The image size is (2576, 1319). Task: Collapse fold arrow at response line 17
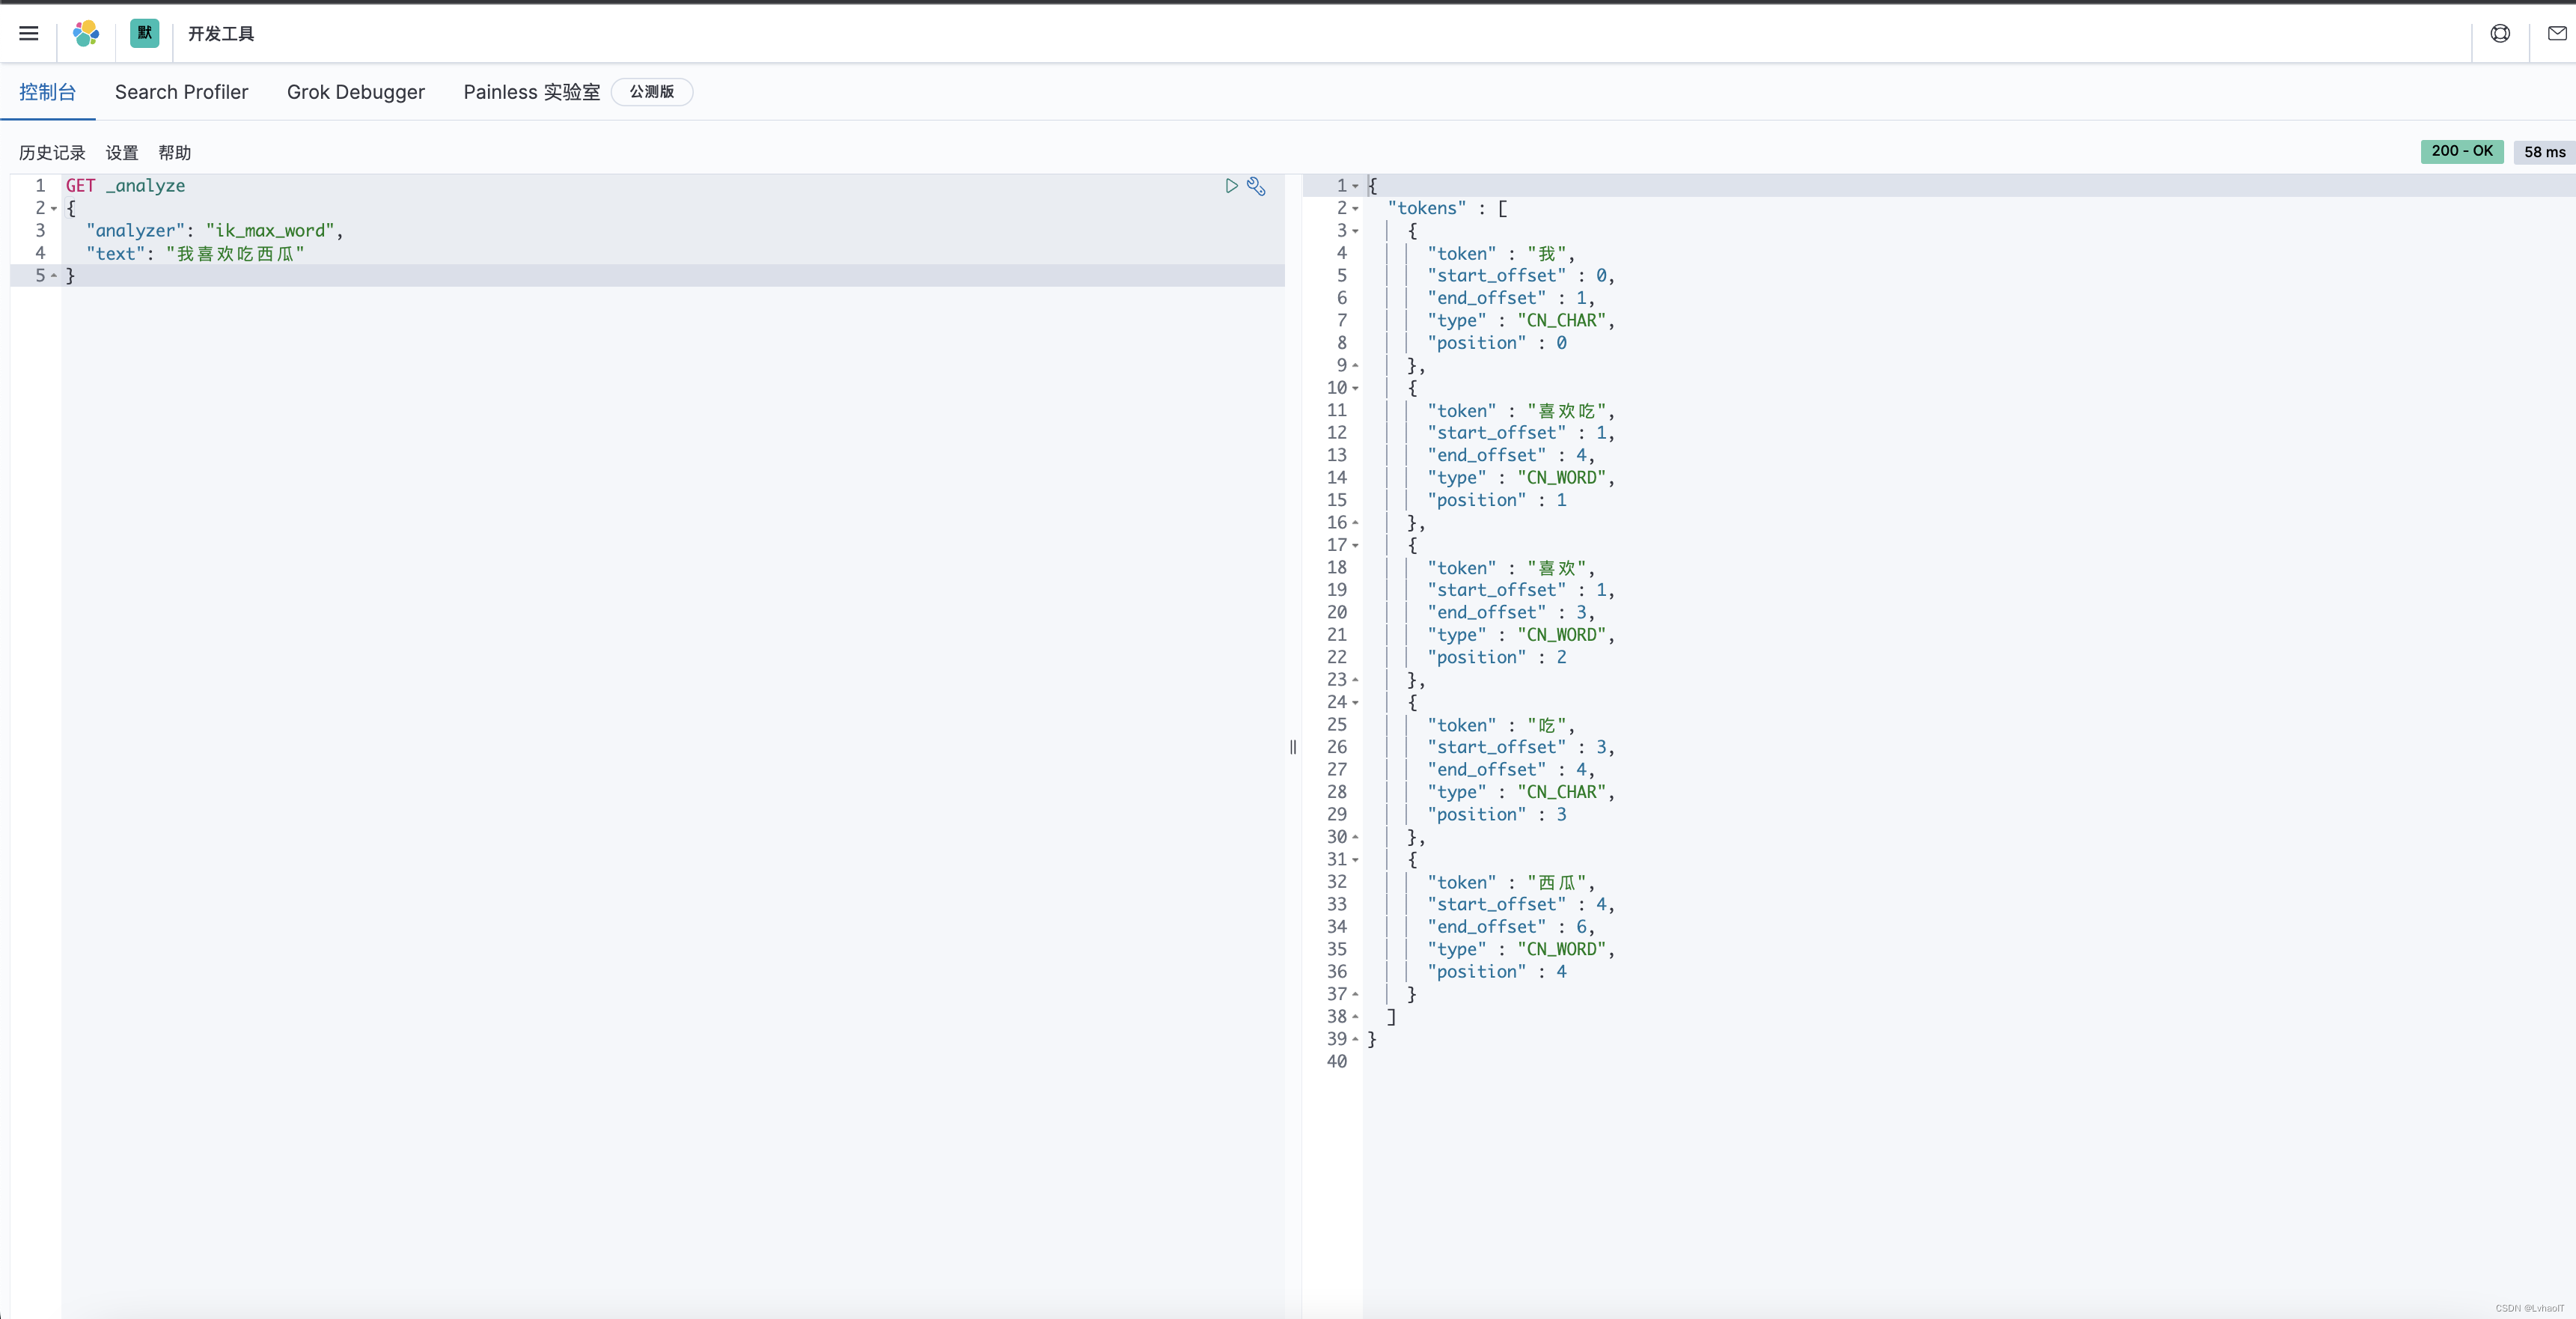(x=1355, y=545)
